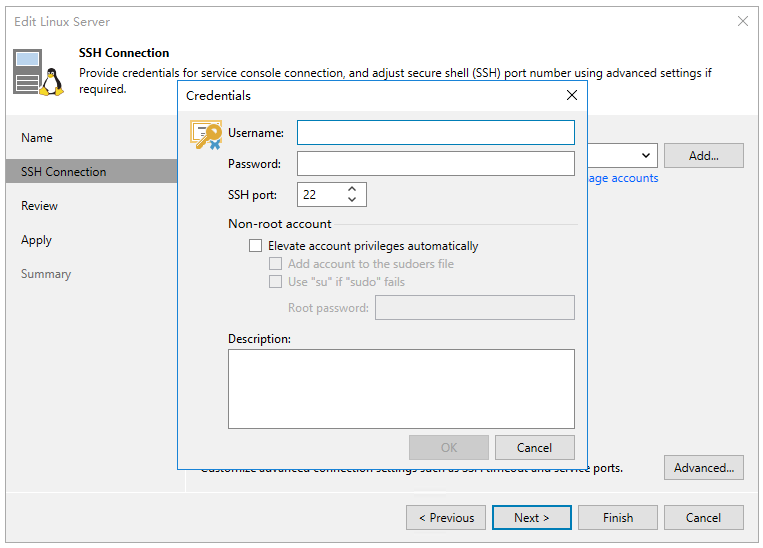Increase SSH port with up arrow
The image size is (763, 548).
pos(352,189)
